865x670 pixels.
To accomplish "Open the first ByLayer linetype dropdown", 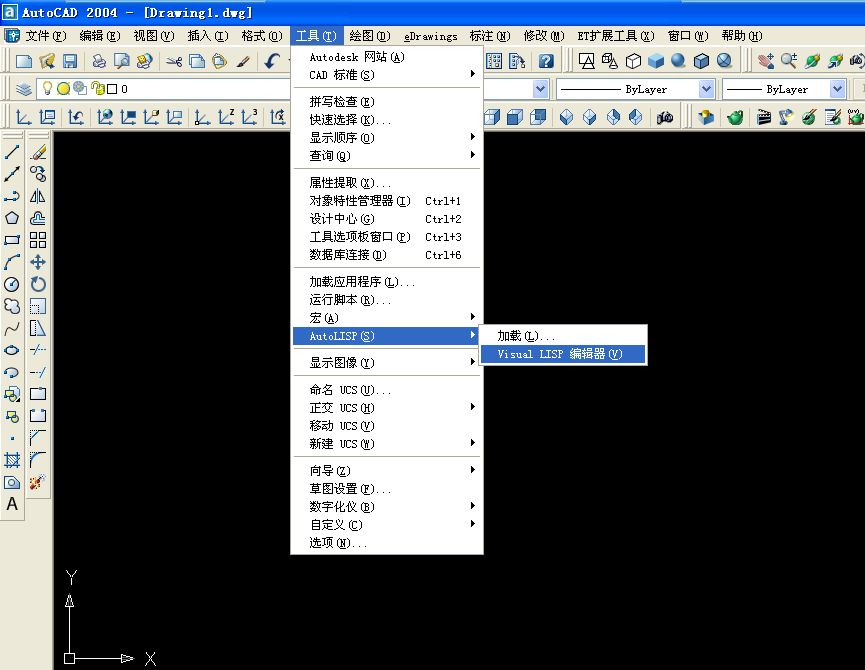I will point(706,89).
